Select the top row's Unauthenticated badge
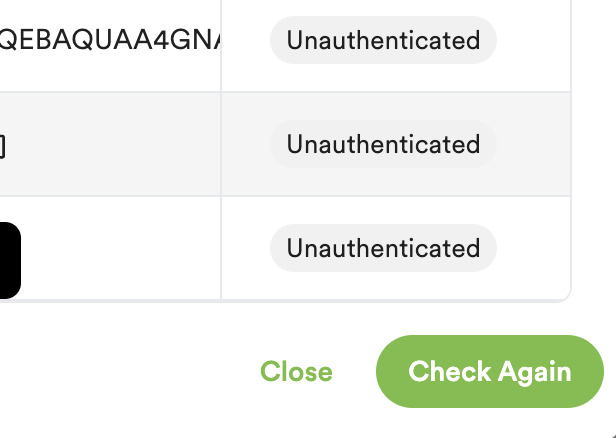Screen dimensions: 616x438 [x=383, y=40]
